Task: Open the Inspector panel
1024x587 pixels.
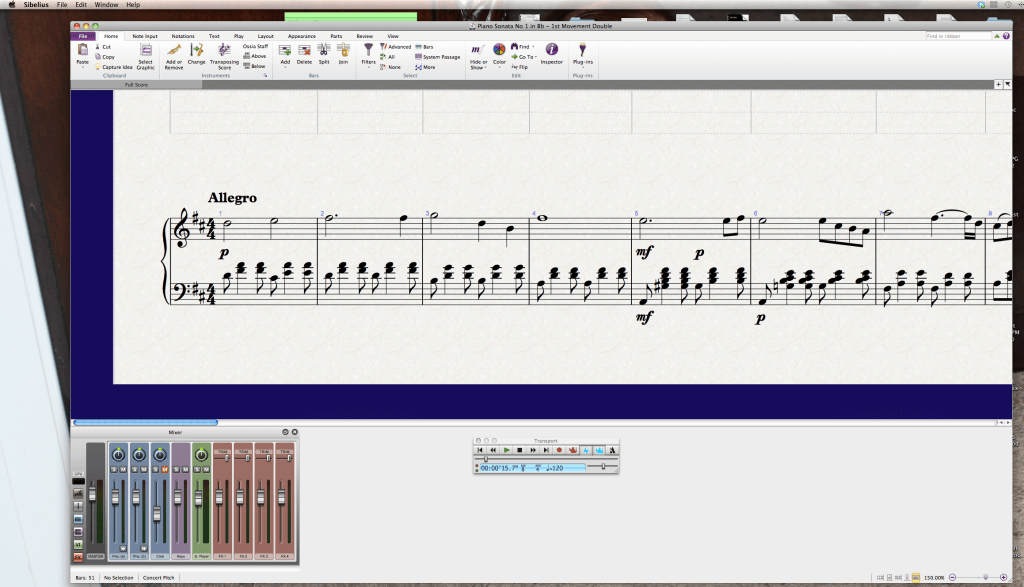Action: [x=551, y=54]
